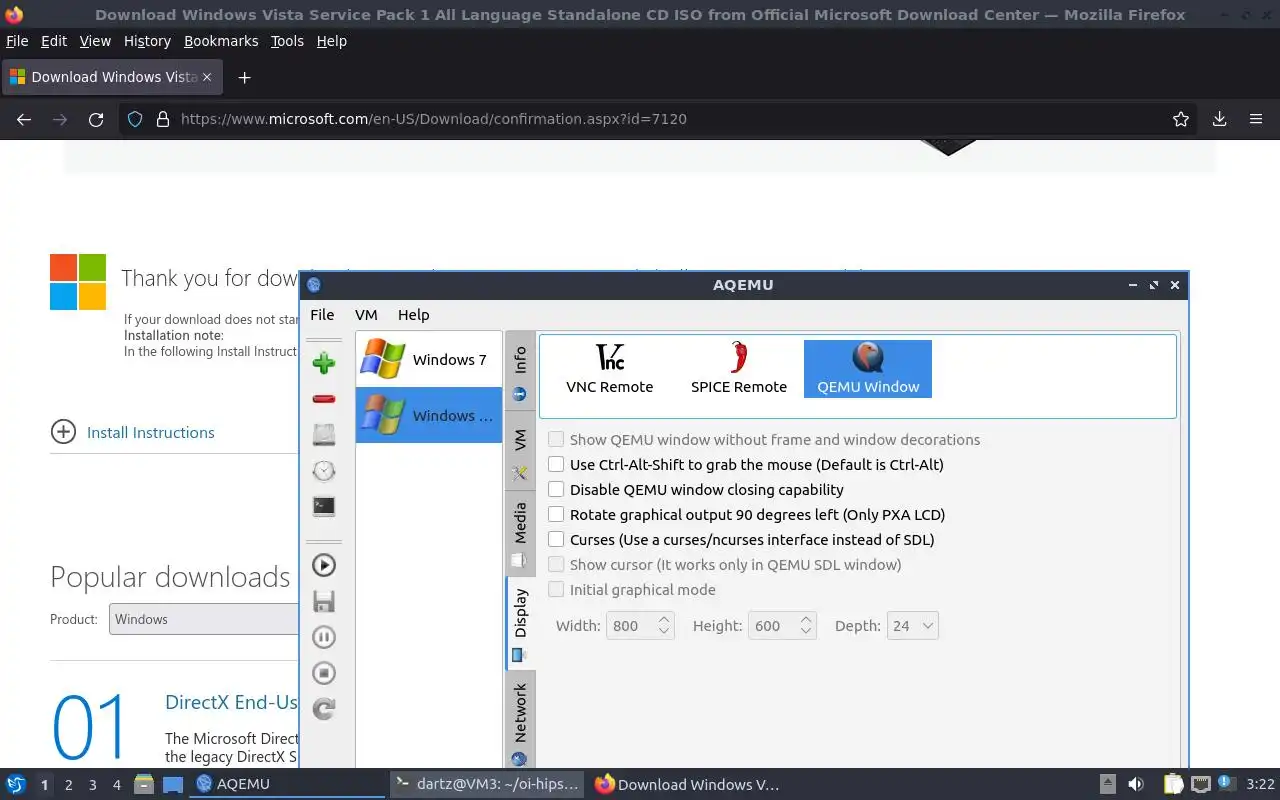Select the Windows 7 virtual machine
Screen dimensions: 1280x800
tap(429, 359)
